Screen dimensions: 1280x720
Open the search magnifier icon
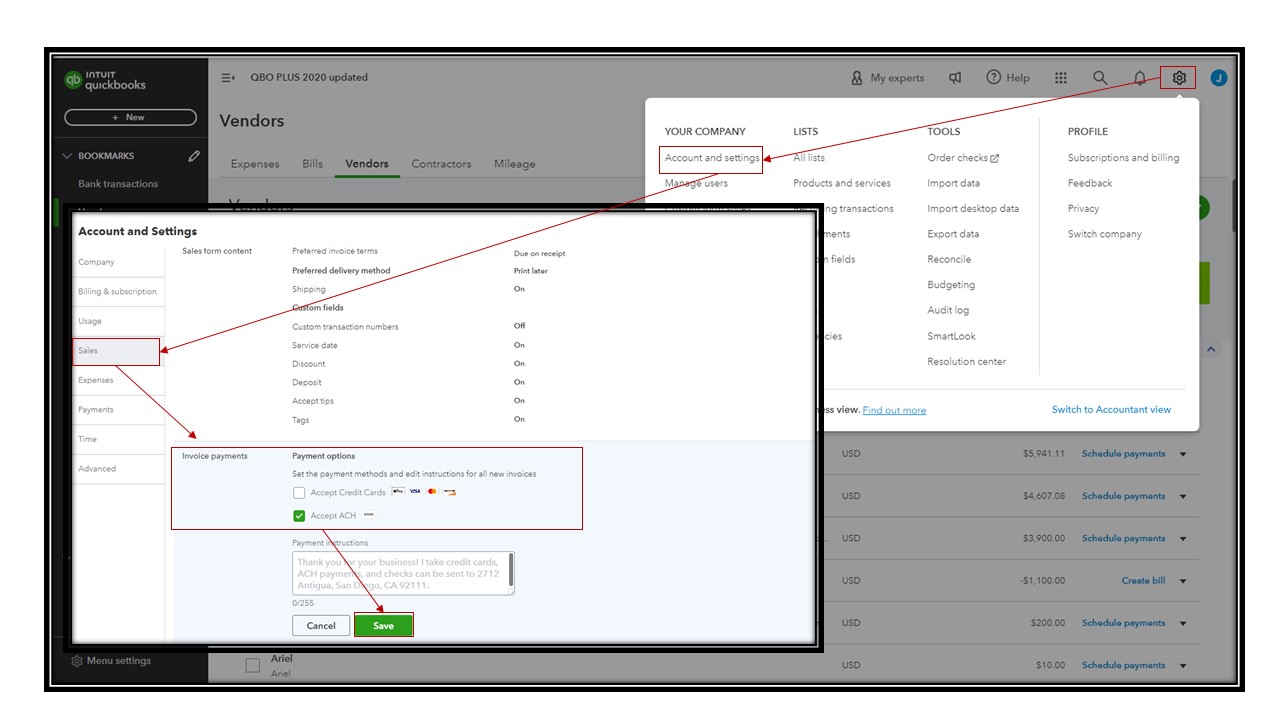click(1100, 78)
